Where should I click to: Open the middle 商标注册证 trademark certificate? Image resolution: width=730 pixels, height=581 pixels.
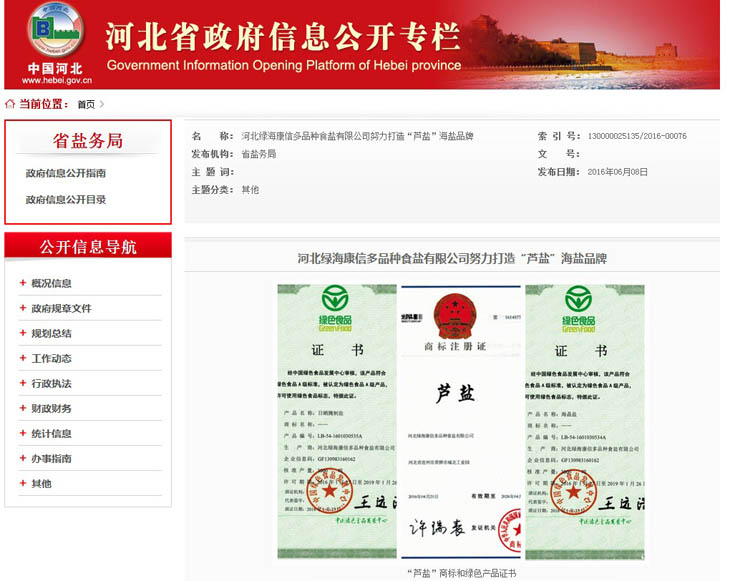461,421
